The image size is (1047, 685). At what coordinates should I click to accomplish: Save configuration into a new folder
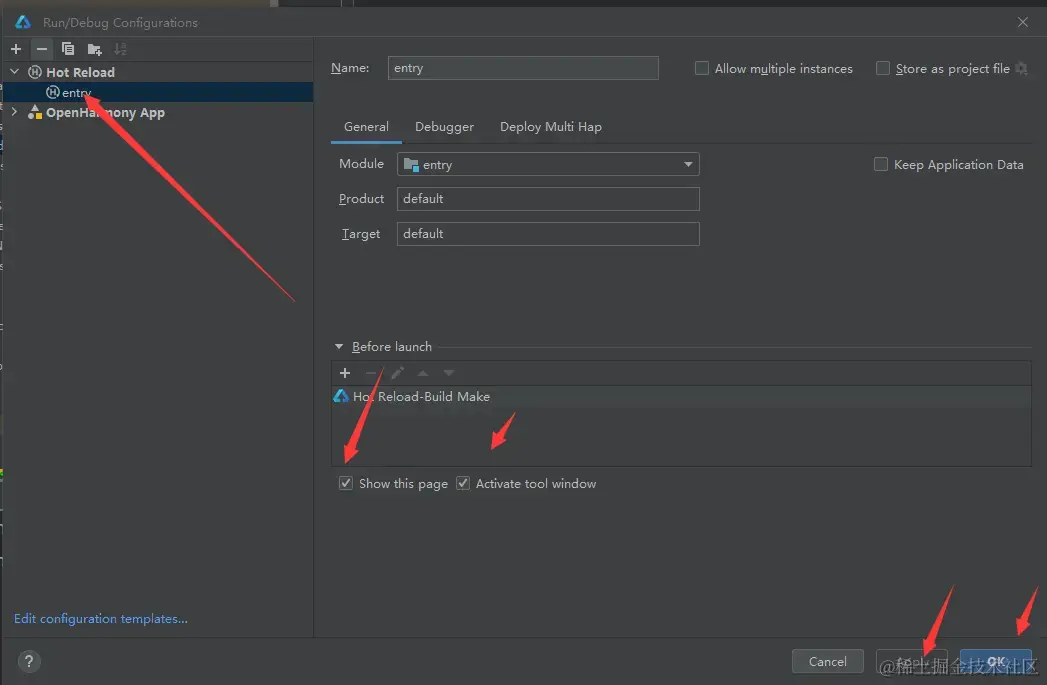click(x=94, y=49)
